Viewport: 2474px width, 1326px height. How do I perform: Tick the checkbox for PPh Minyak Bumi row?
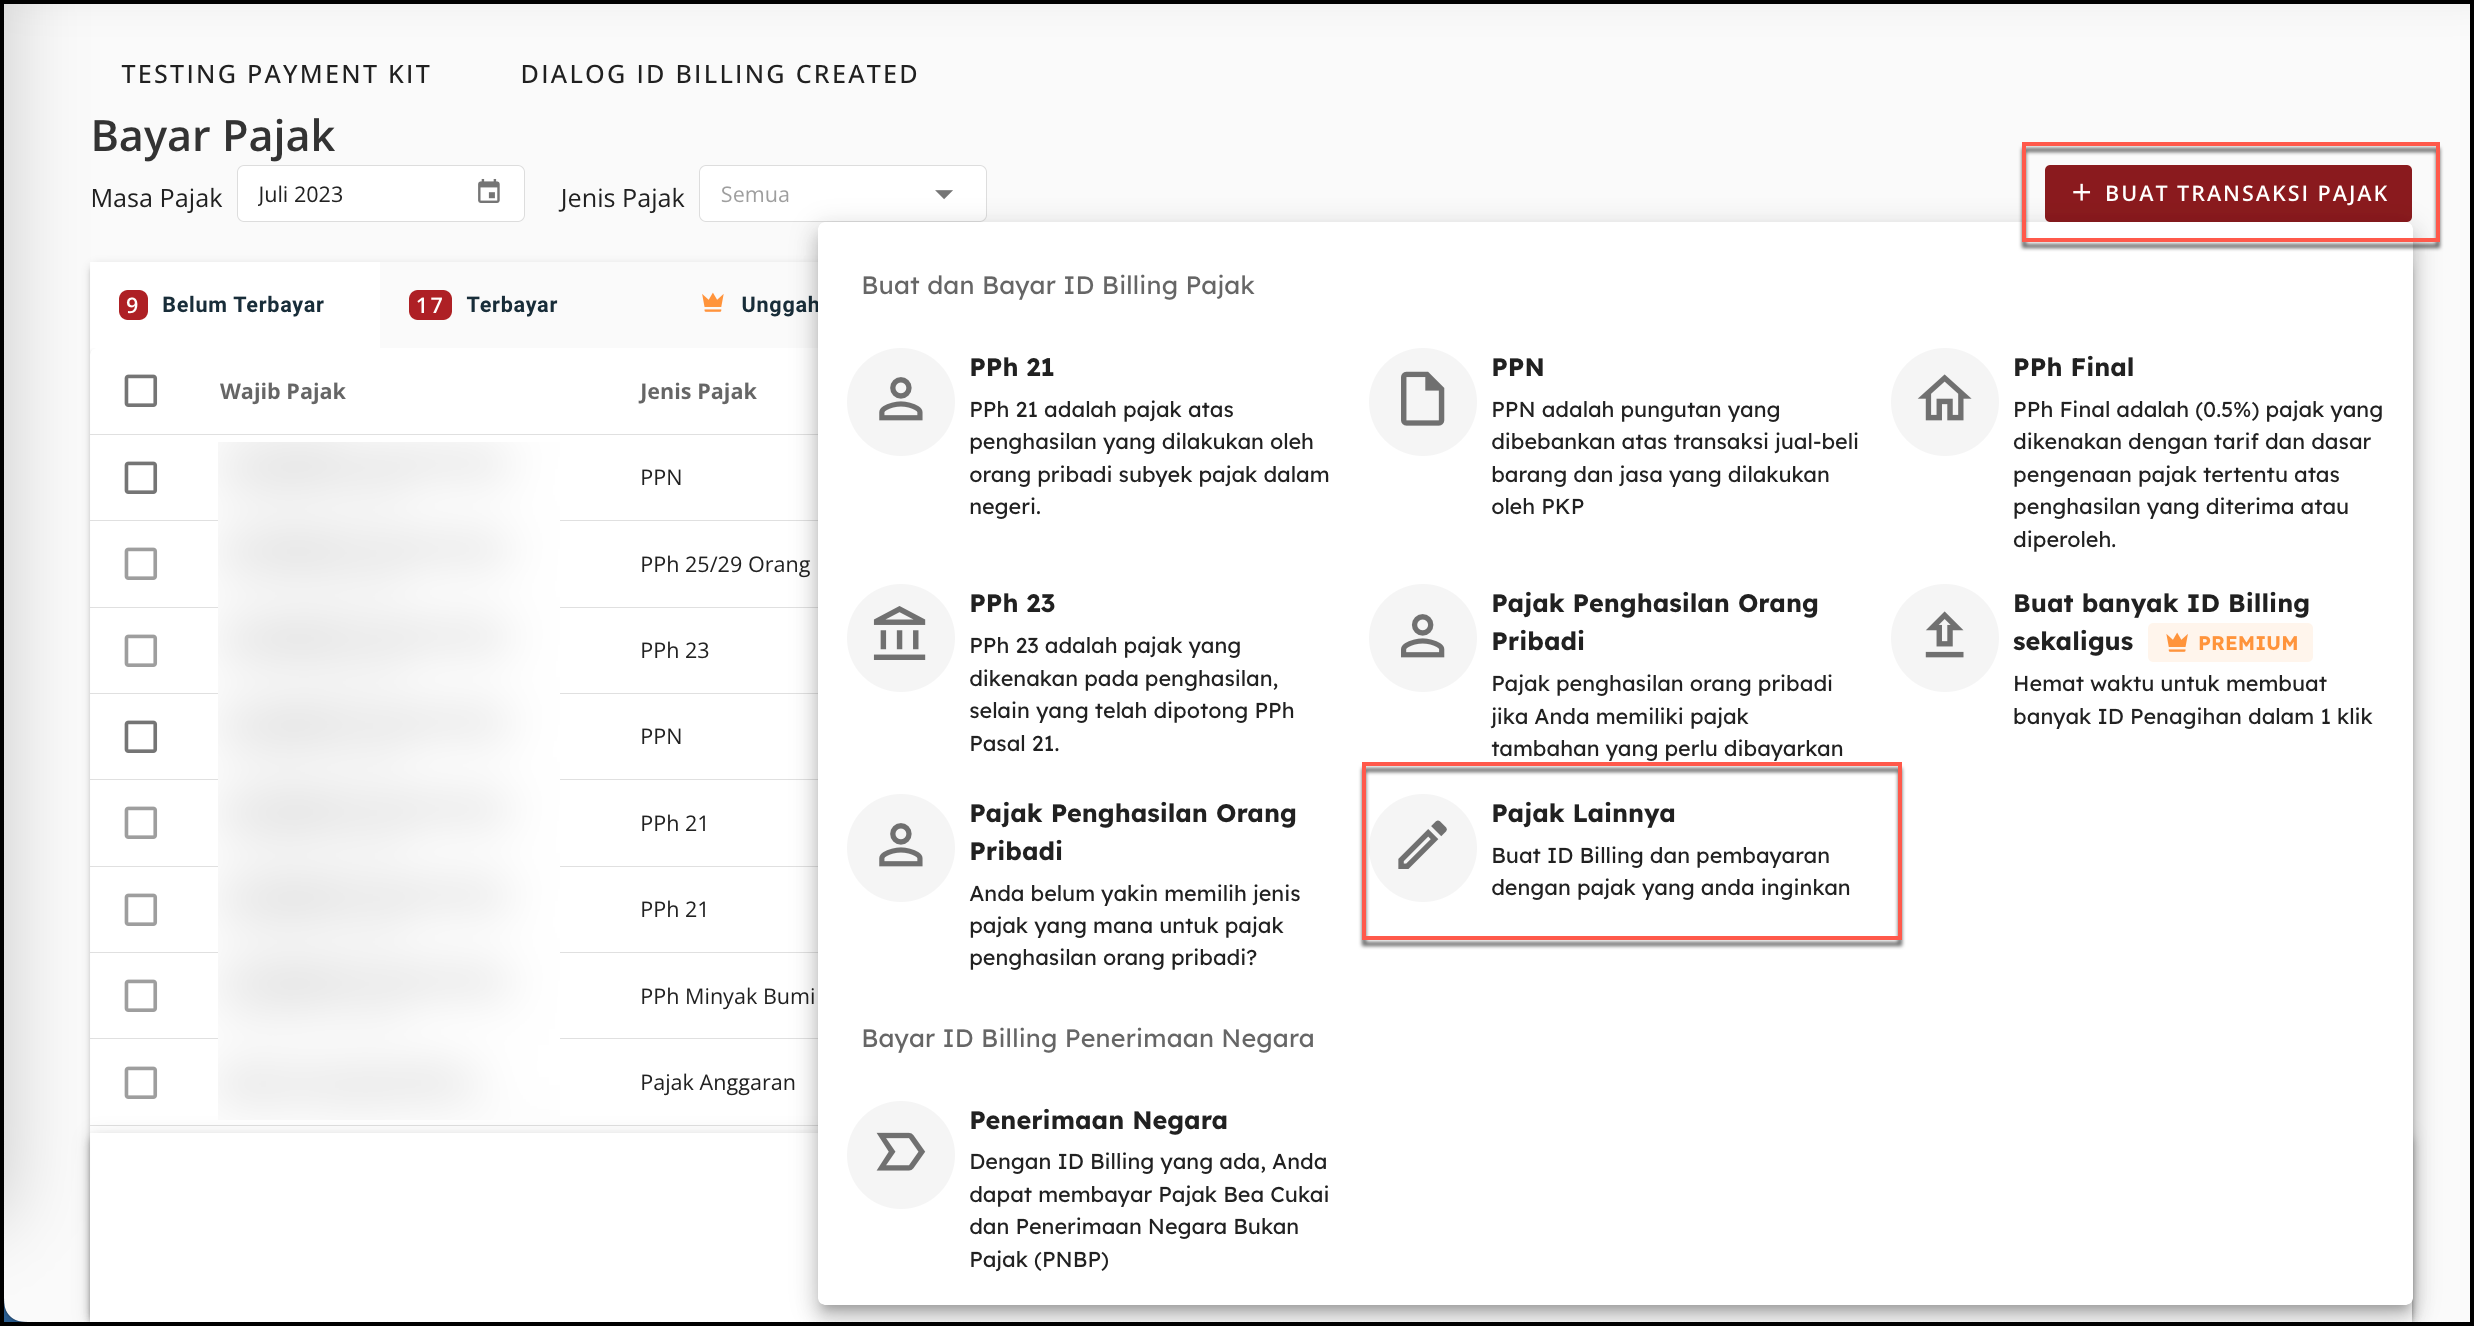point(141,996)
